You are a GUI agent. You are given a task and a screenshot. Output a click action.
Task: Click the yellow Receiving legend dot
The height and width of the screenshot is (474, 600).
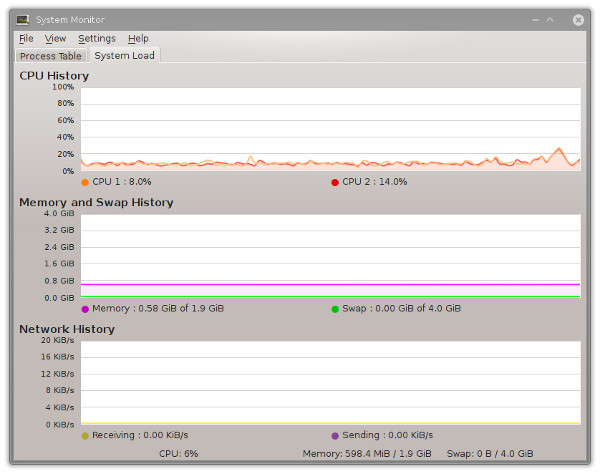[85, 436]
